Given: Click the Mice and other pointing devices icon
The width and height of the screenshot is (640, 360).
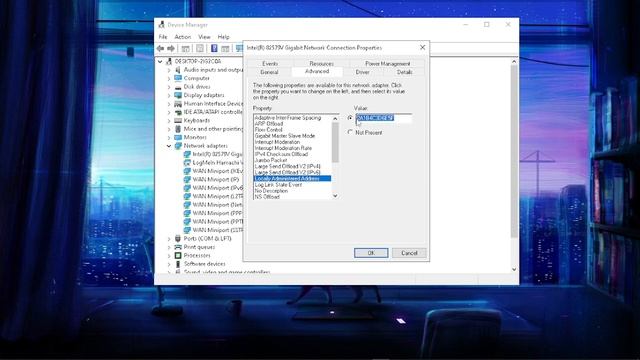Looking at the screenshot, I should pyautogui.click(x=178, y=129).
